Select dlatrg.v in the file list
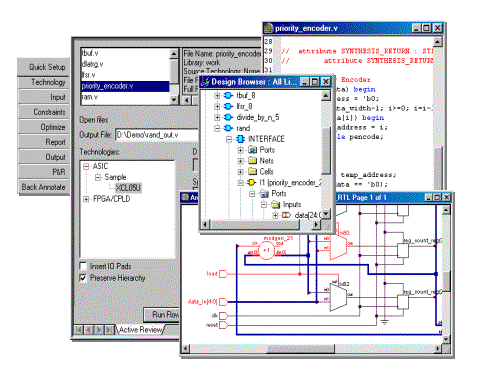The width and height of the screenshot is (480, 380). pos(125,64)
